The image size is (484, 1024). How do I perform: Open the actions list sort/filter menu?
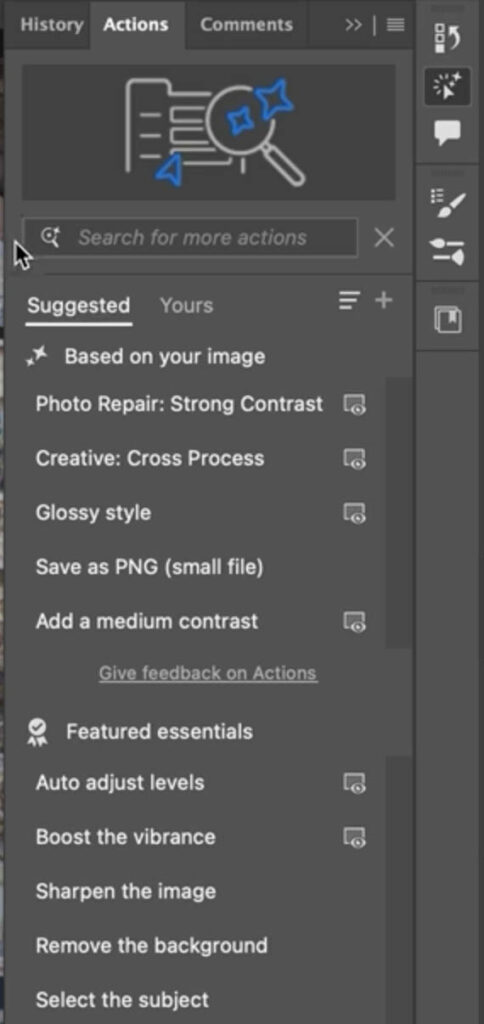click(x=349, y=300)
